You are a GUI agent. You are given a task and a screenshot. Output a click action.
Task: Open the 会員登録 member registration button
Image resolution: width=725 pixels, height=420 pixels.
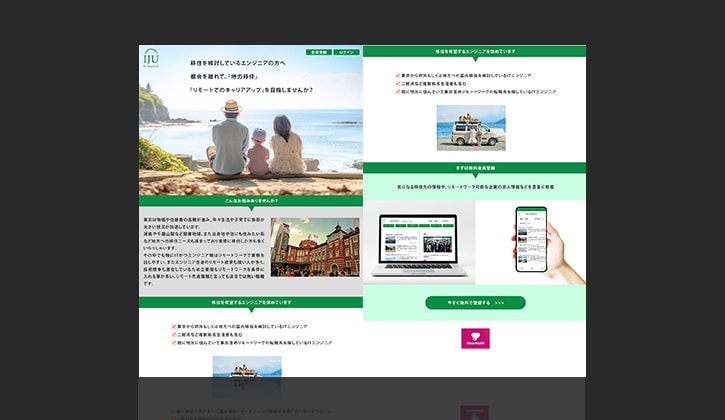coord(319,52)
